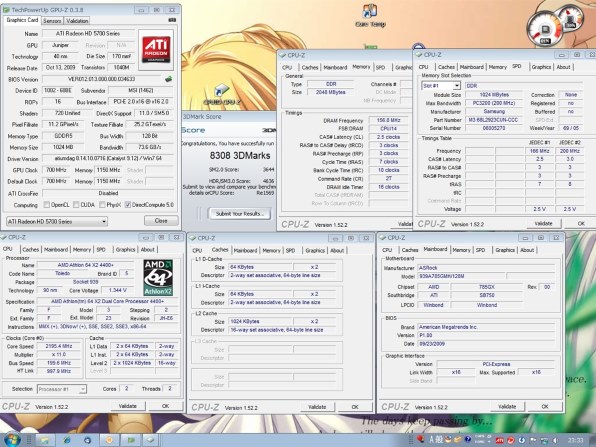This screenshot has height=447, width=596.
Task: Open the Graphics tab in the Mainboard CPU-Z window
Action: coord(505,250)
